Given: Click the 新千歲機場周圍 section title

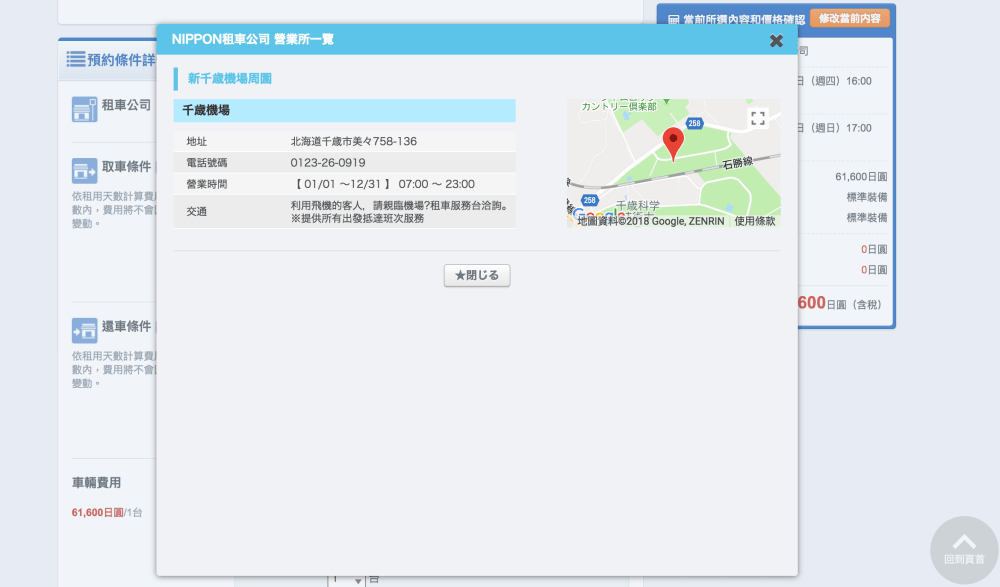Looking at the screenshot, I should 230,78.
